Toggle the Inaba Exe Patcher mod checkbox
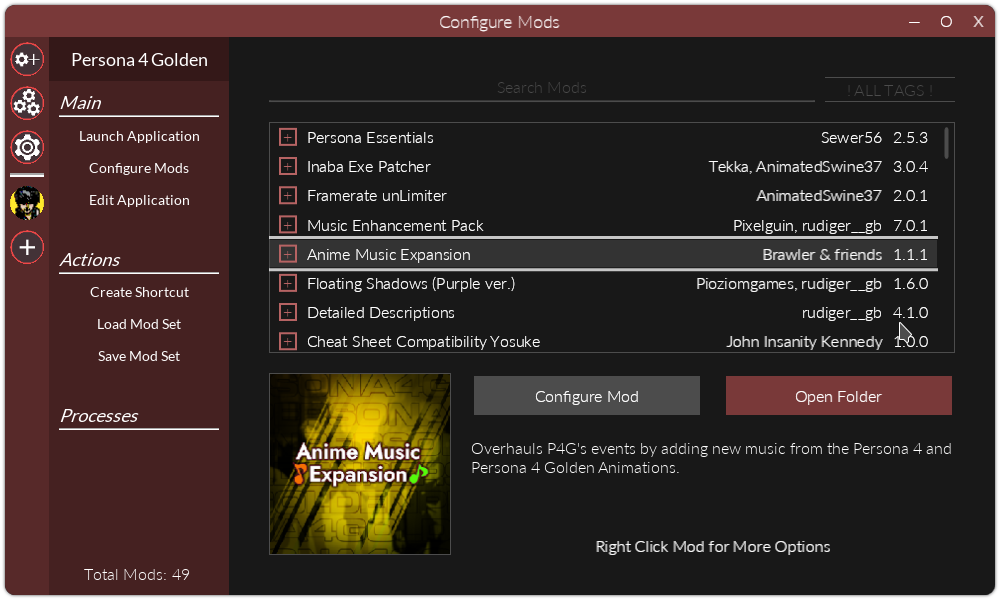 point(288,167)
